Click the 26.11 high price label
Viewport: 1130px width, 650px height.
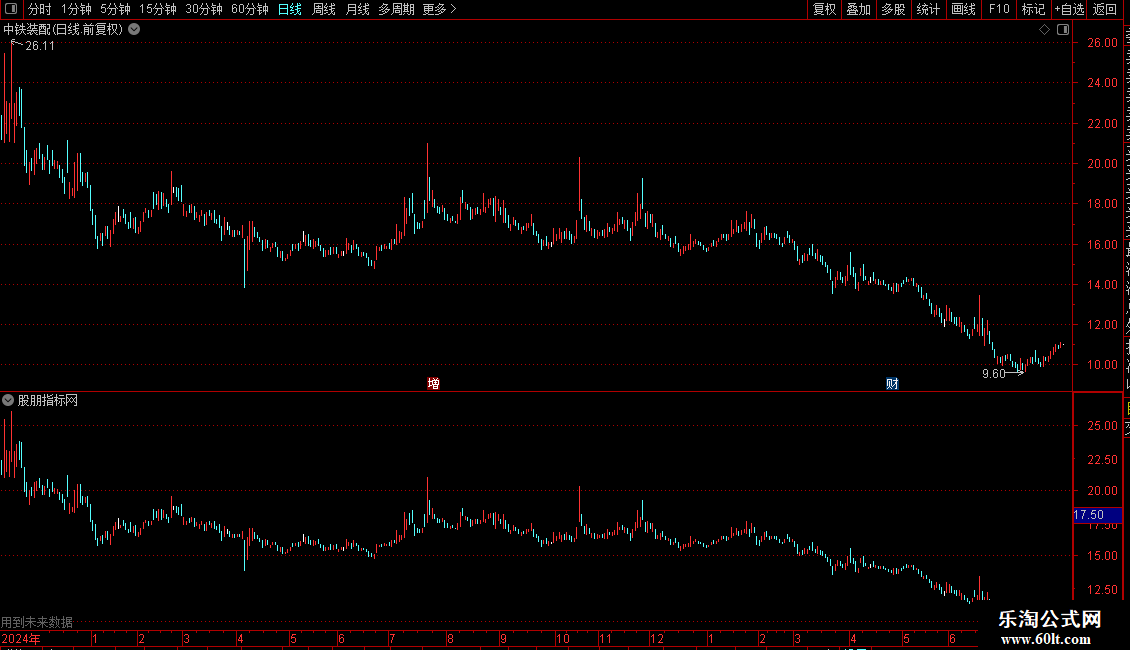pos(40,45)
